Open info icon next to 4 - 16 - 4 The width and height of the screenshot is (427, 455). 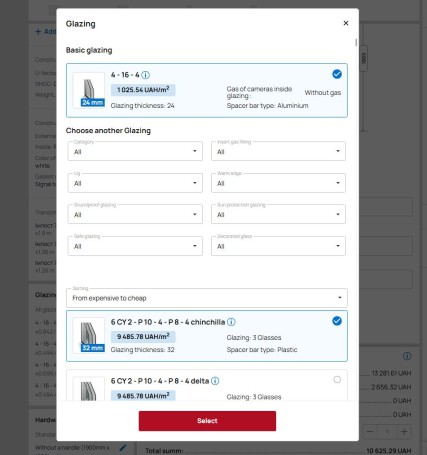click(x=145, y=75)
